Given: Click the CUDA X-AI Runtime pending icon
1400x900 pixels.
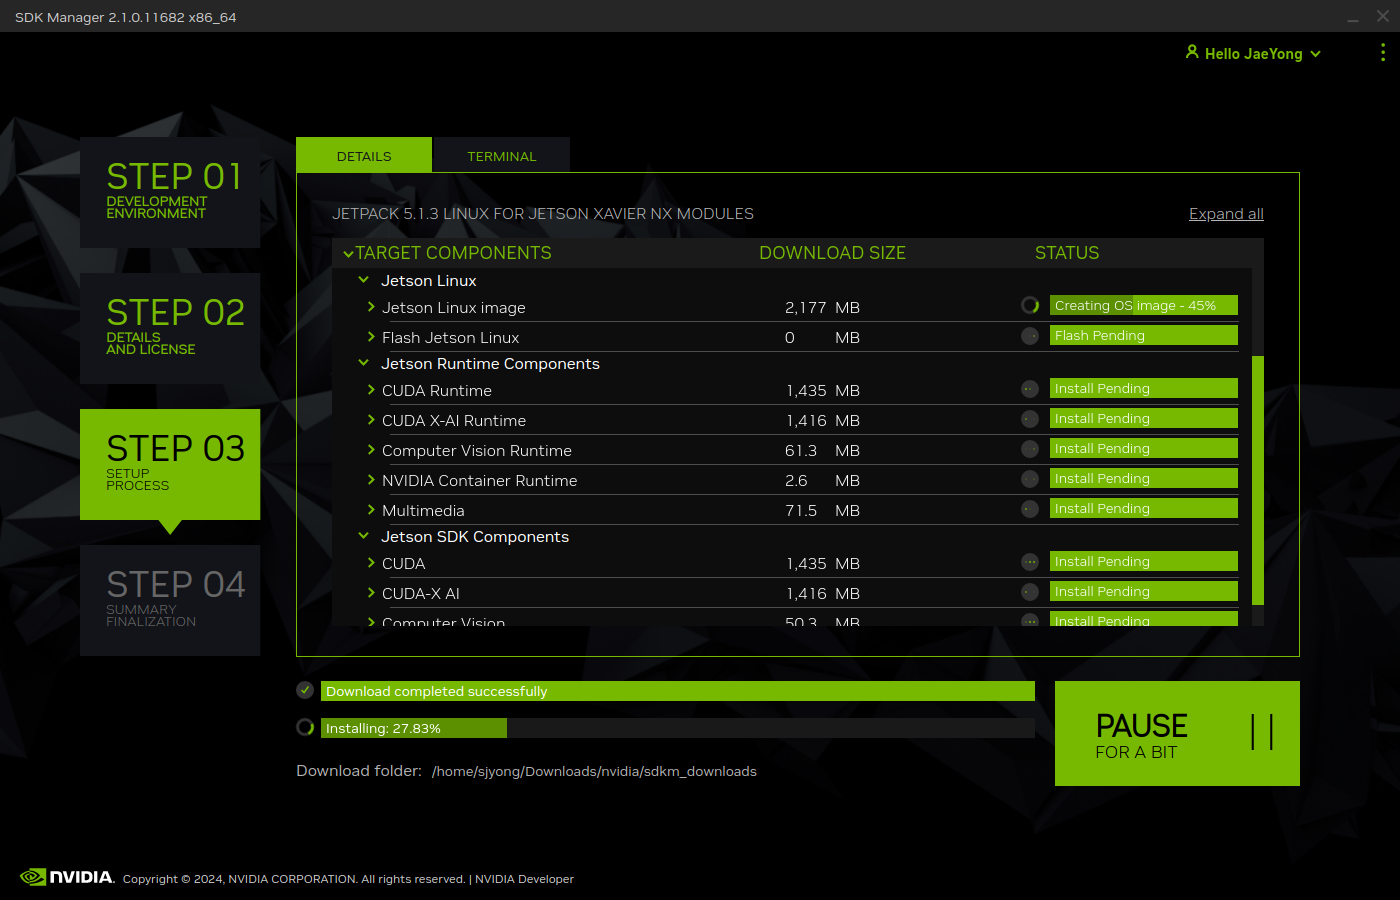Looking at the screenshot, I should tap(1030, 419).
